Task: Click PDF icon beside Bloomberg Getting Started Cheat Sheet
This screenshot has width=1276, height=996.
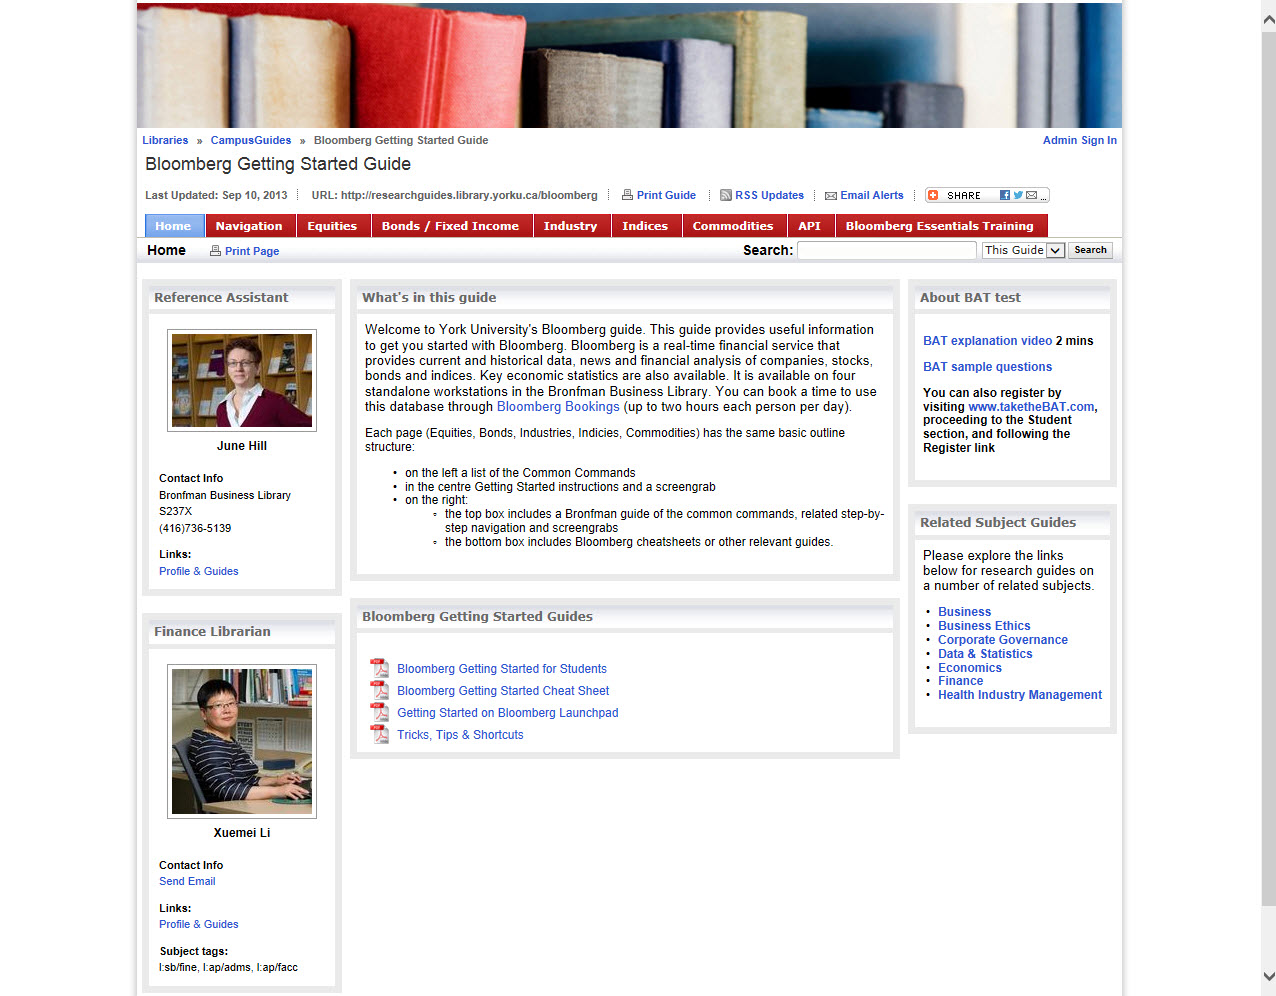Action: (379, 690)
